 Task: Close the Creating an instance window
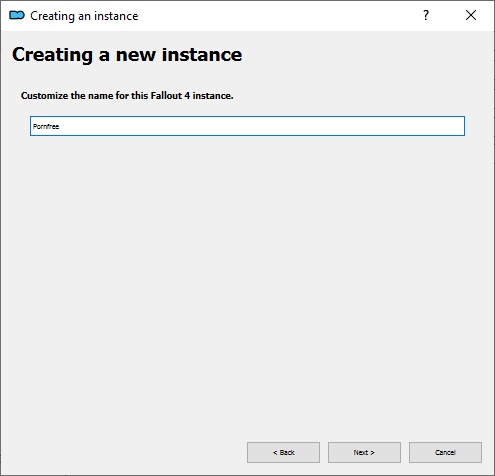(471, 15)
